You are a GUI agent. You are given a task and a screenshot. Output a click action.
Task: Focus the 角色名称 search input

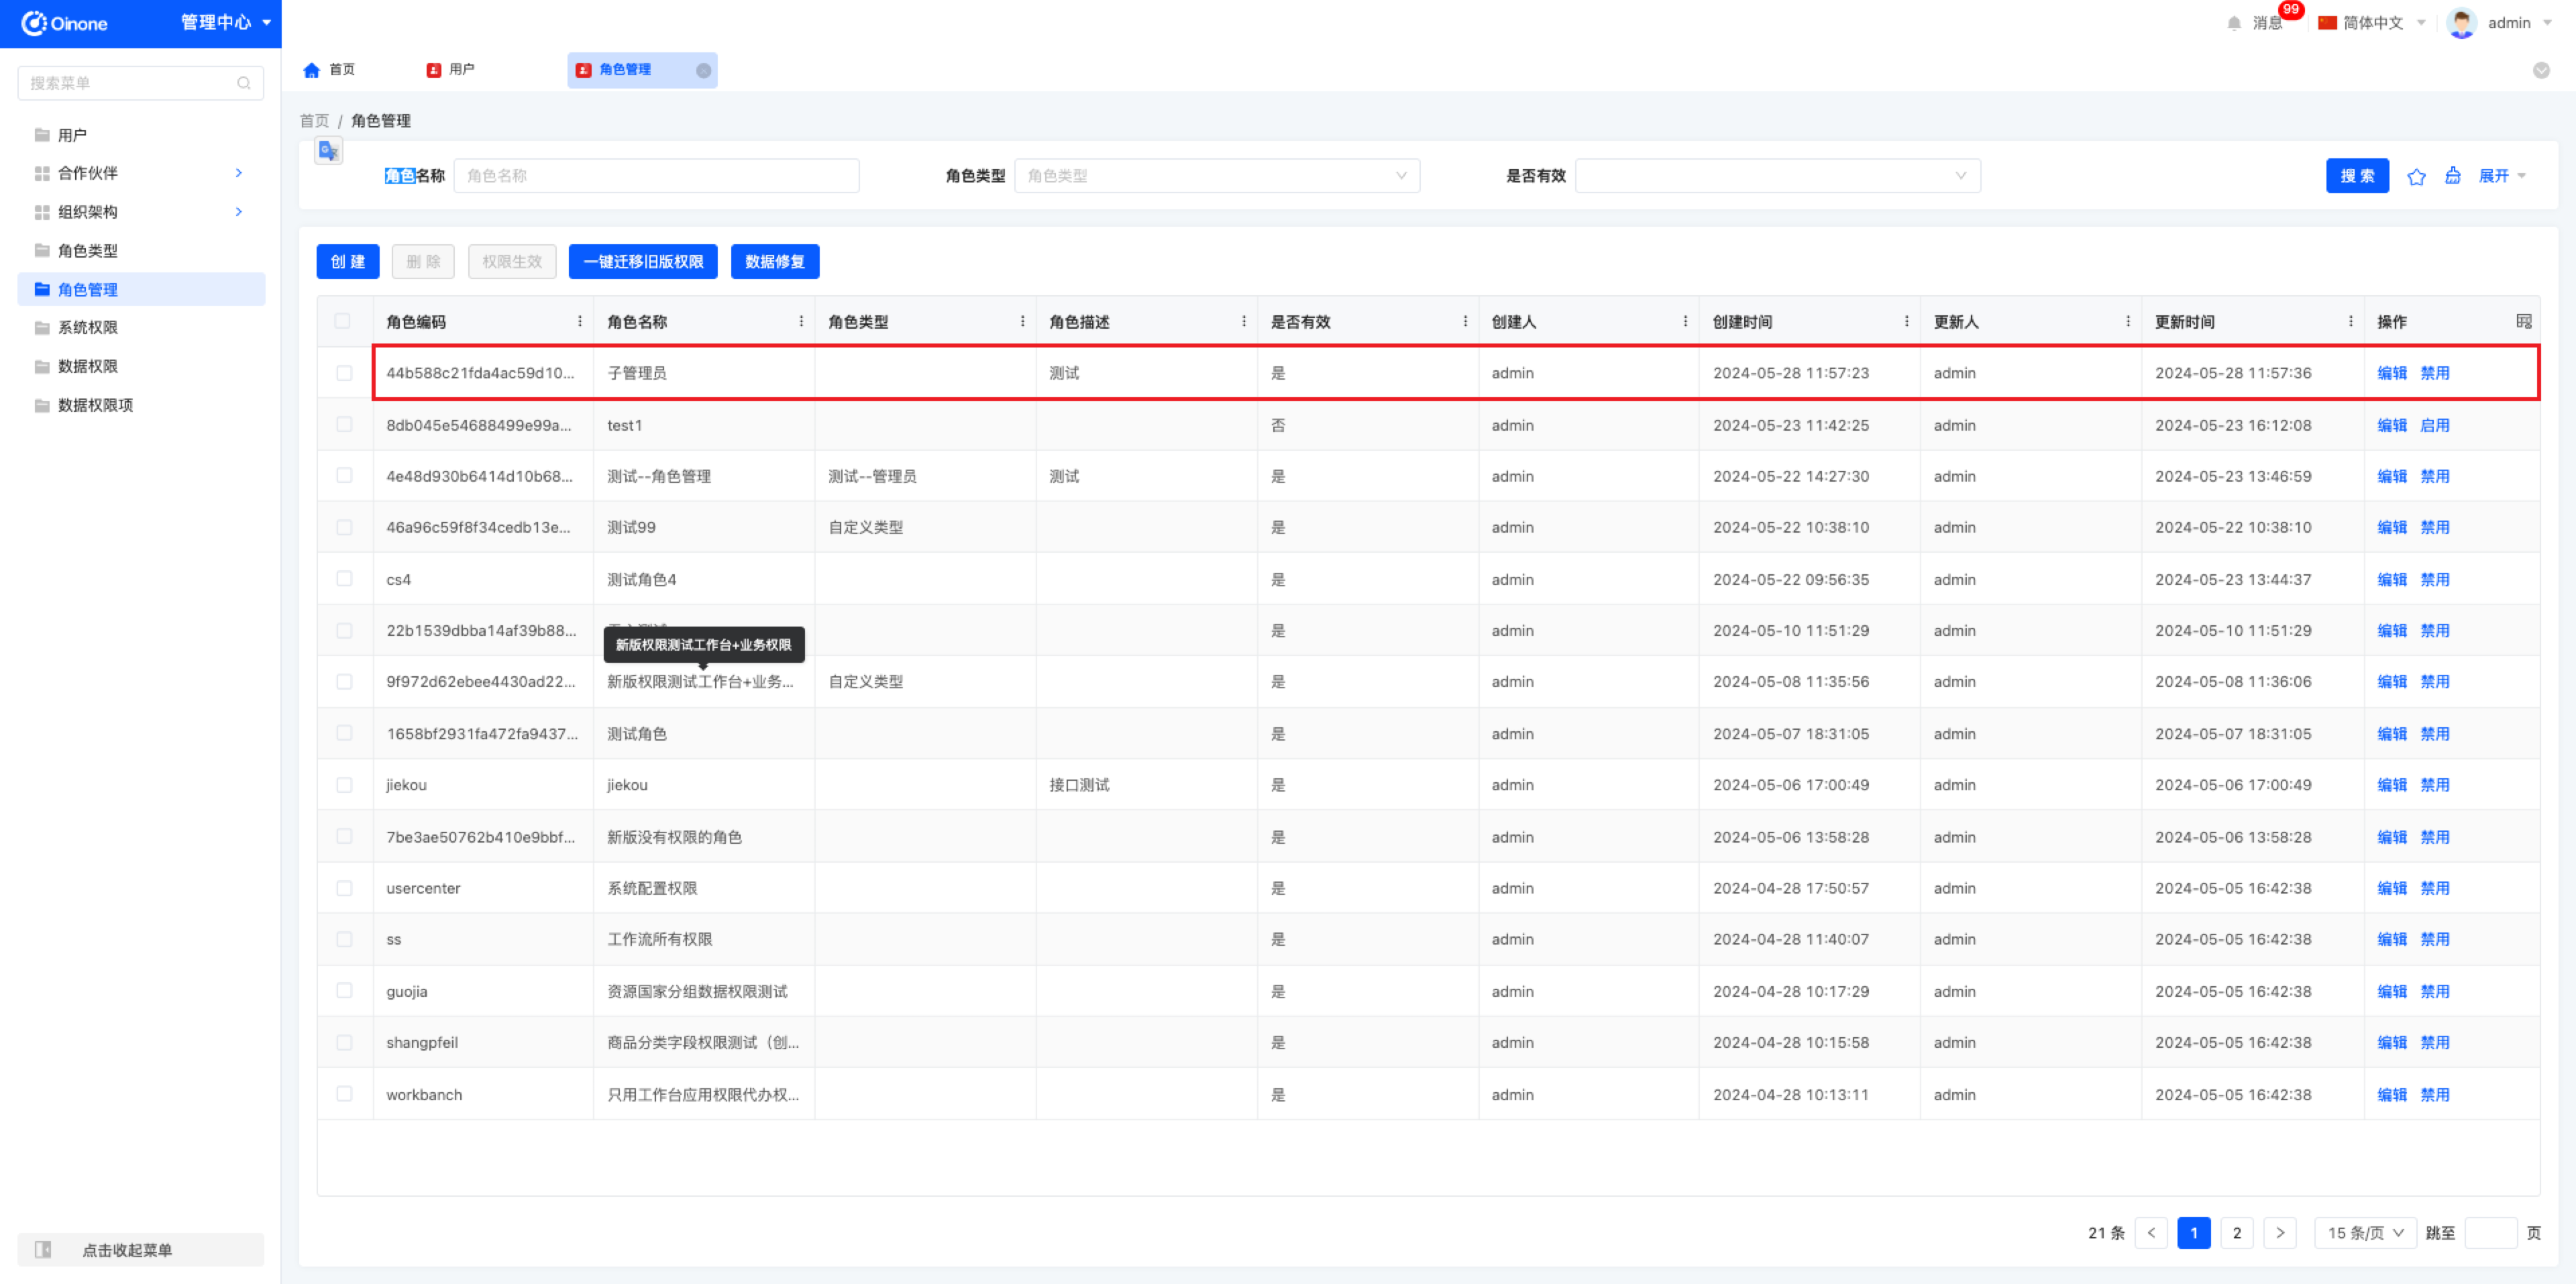tap(656, 176)
